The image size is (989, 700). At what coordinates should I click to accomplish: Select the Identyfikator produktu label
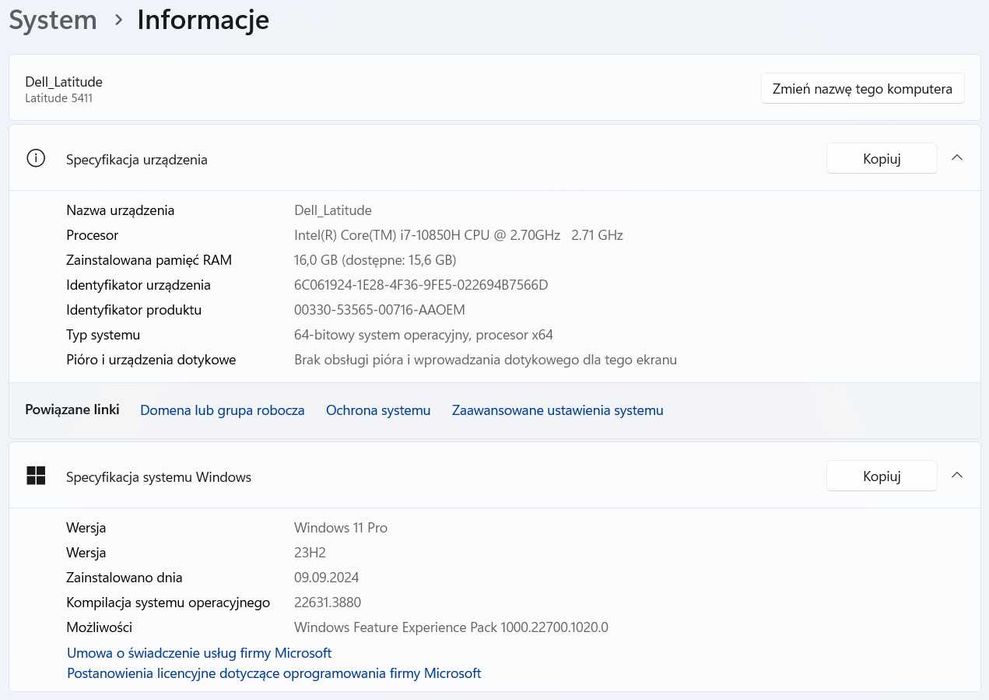[134, 310]
